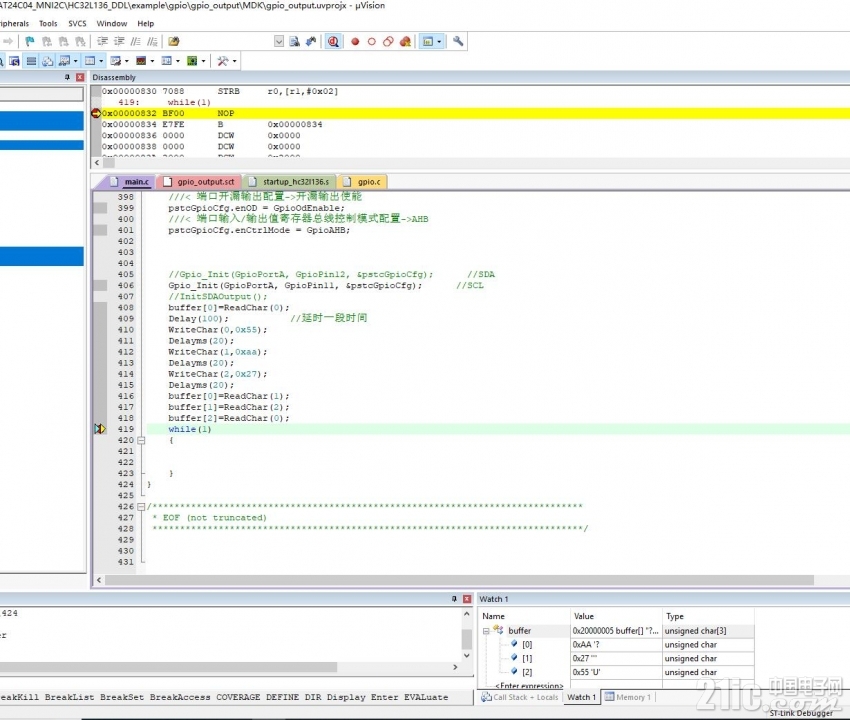Click the Trace windows toolbar icon
850x720 pixels.
coord(166,61)
